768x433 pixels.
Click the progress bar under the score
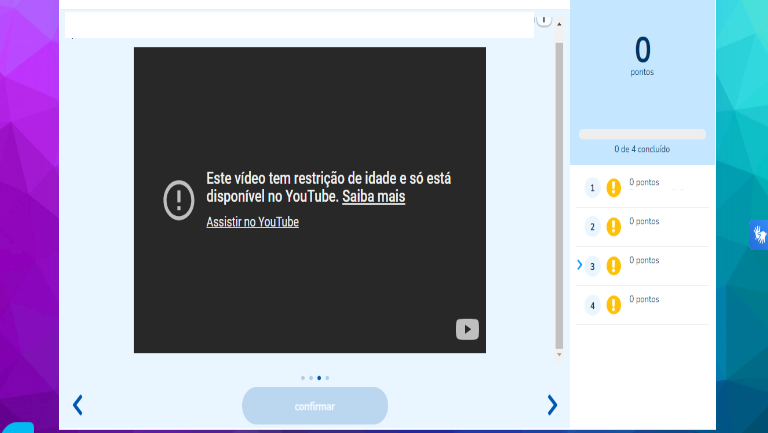(642, 134)
